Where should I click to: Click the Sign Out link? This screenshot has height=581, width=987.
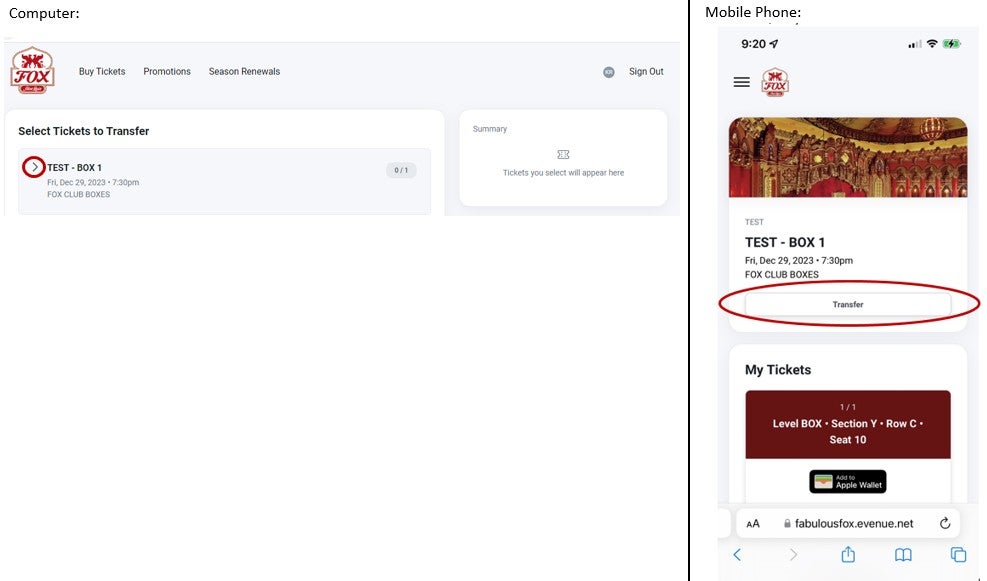coord(646,72)
